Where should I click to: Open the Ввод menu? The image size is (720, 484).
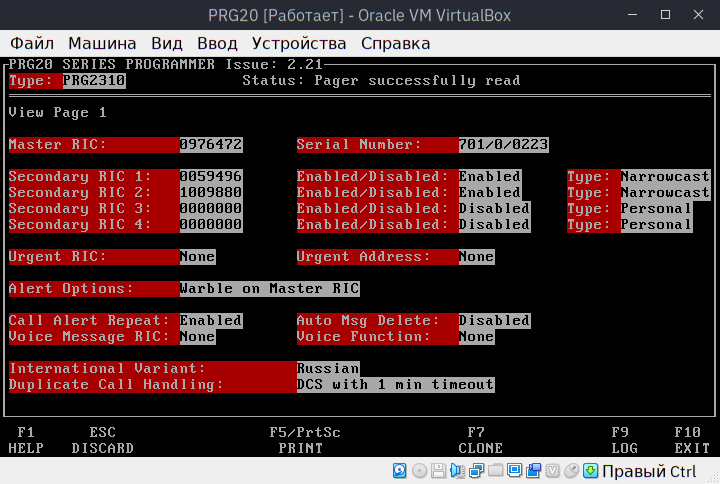(217, 43)
